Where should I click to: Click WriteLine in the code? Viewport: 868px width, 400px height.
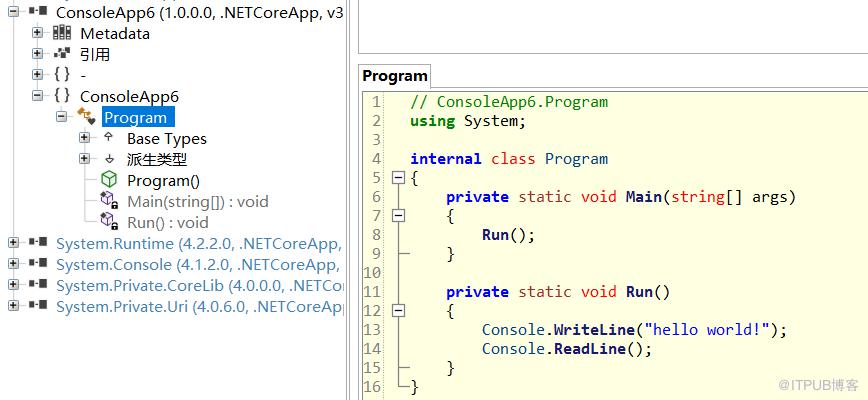[x=594, y=330]
